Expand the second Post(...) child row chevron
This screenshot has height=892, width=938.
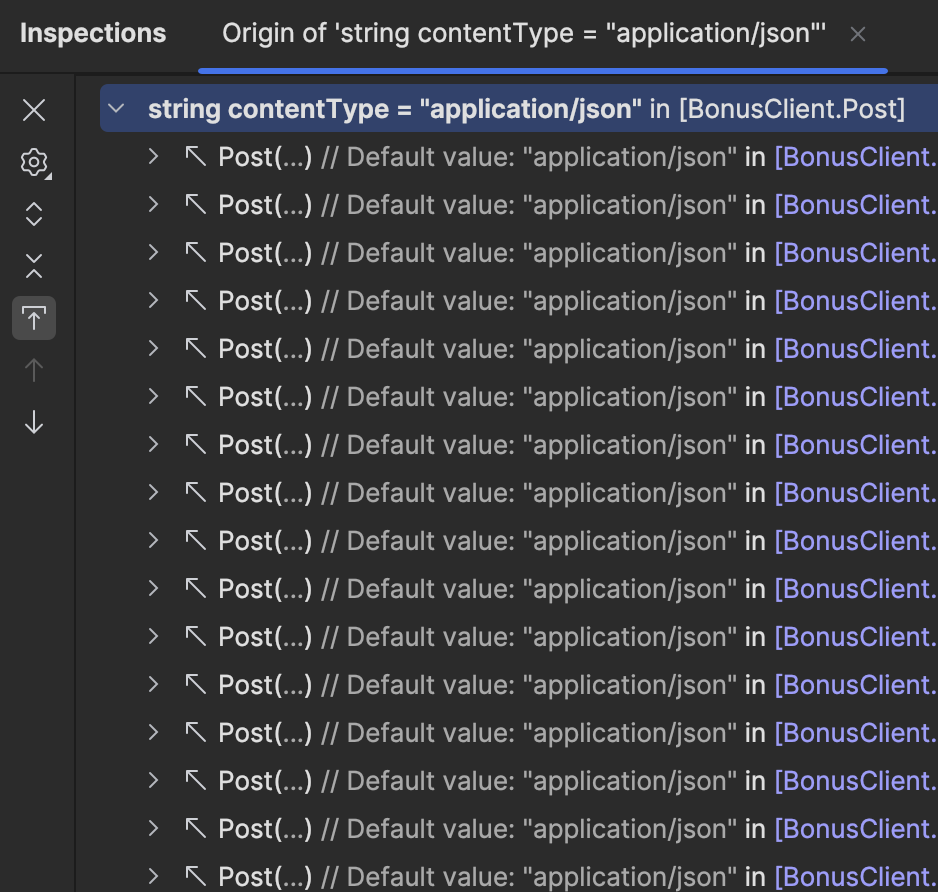[153, 205]
